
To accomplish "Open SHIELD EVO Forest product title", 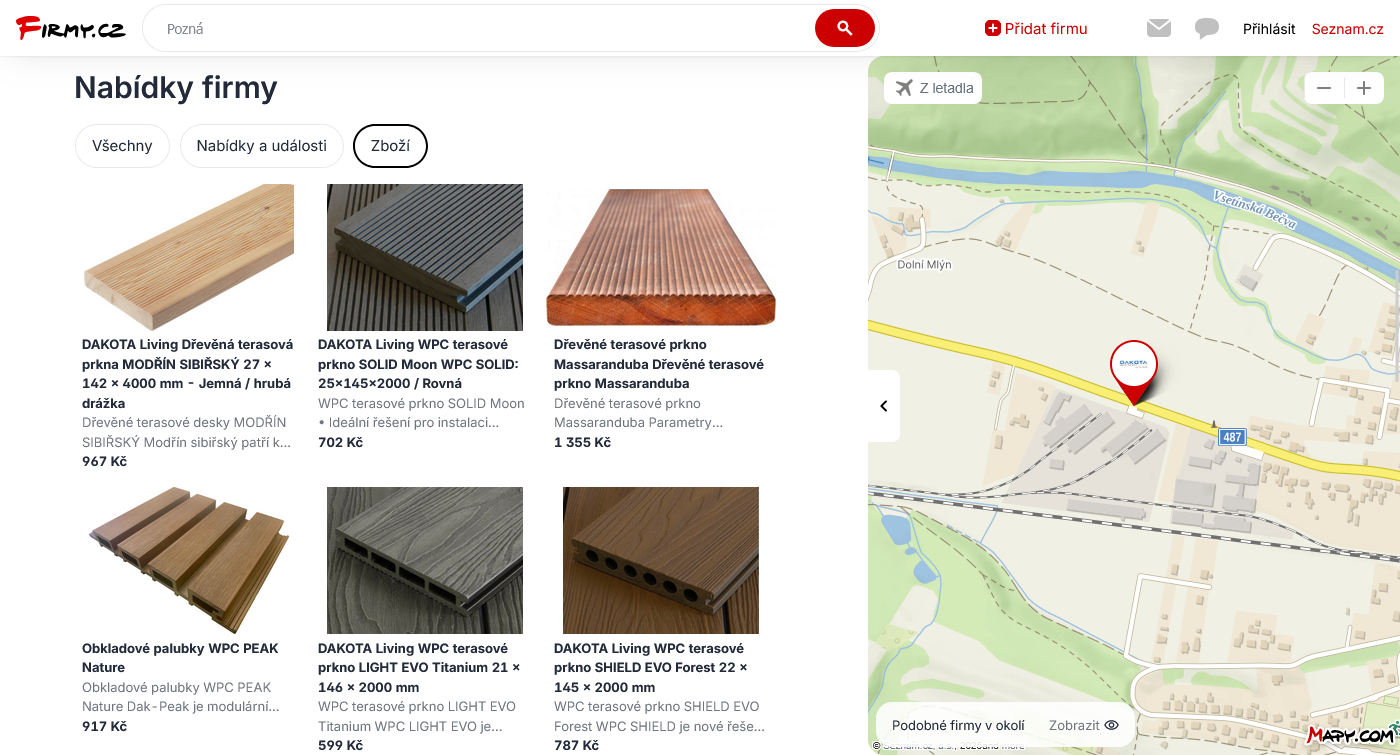I will point(651,668).
